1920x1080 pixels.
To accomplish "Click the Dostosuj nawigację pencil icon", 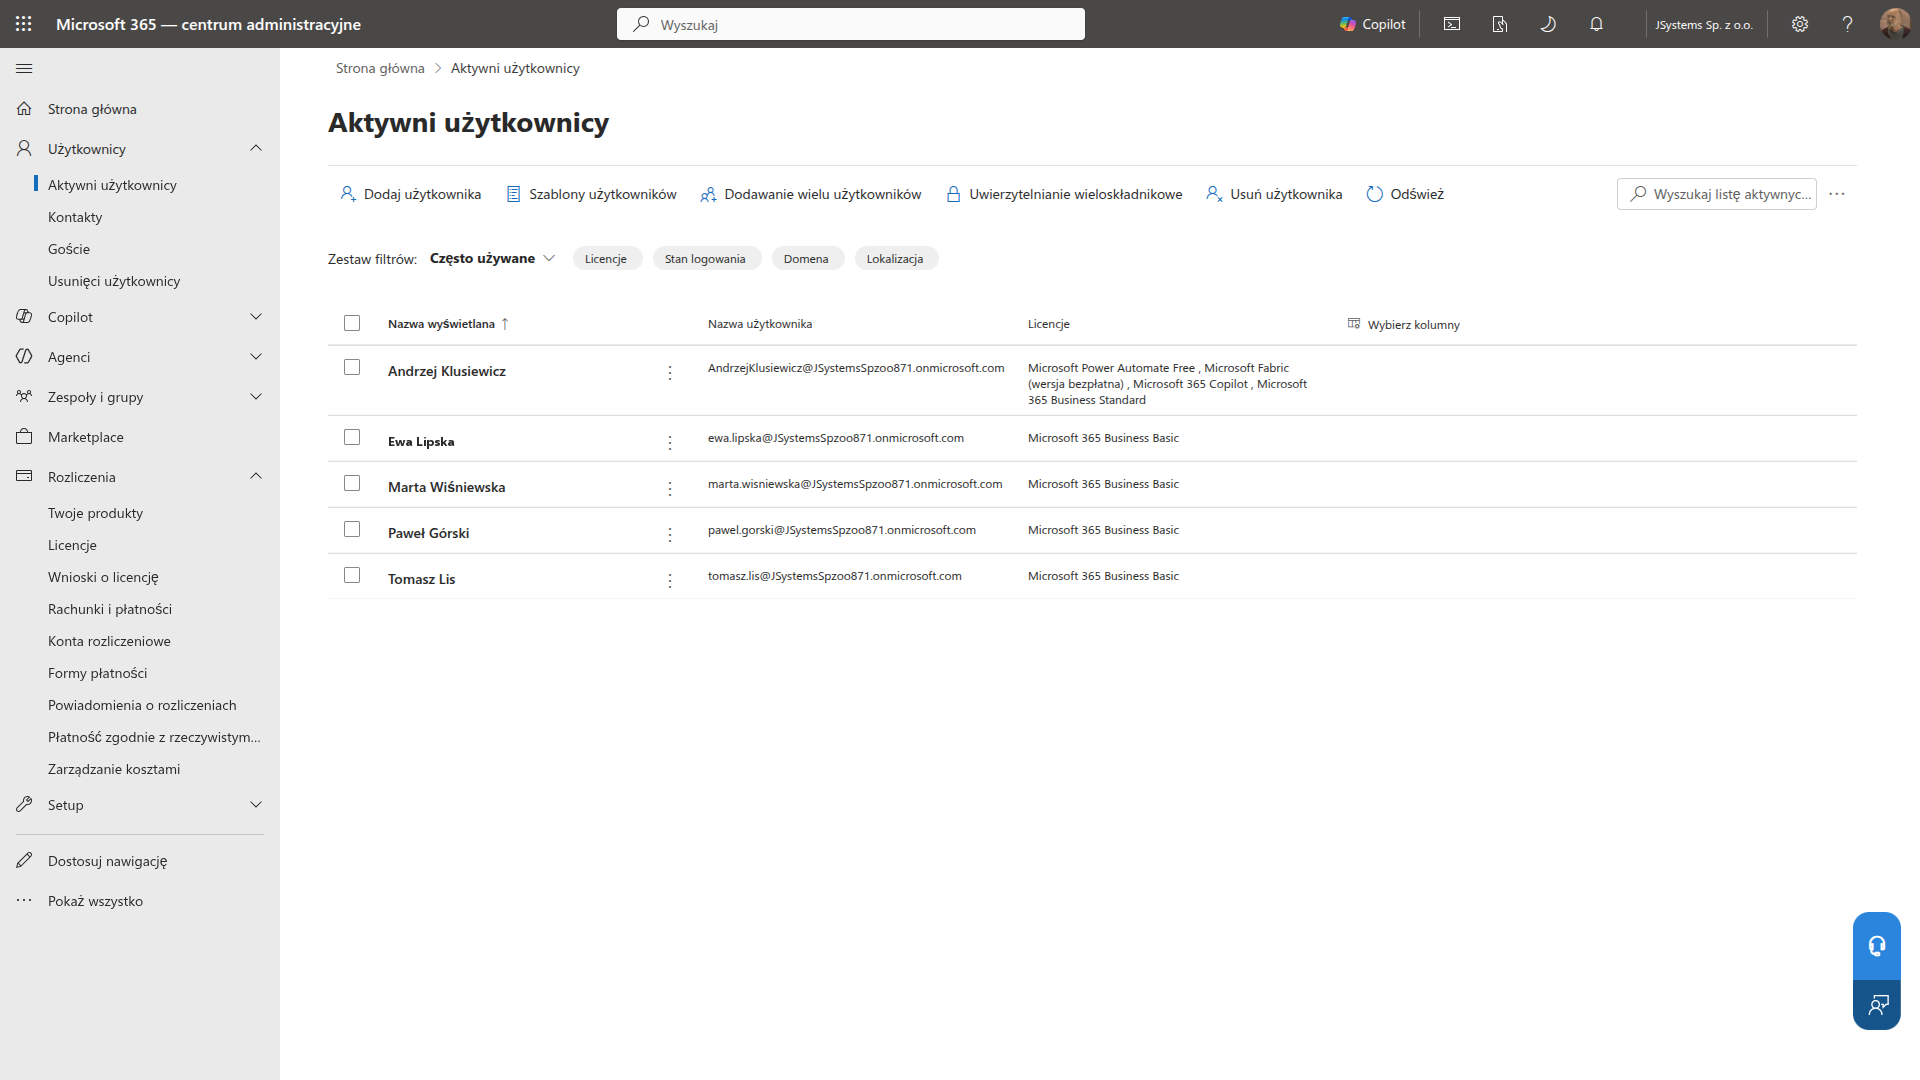I will [24, 861].
